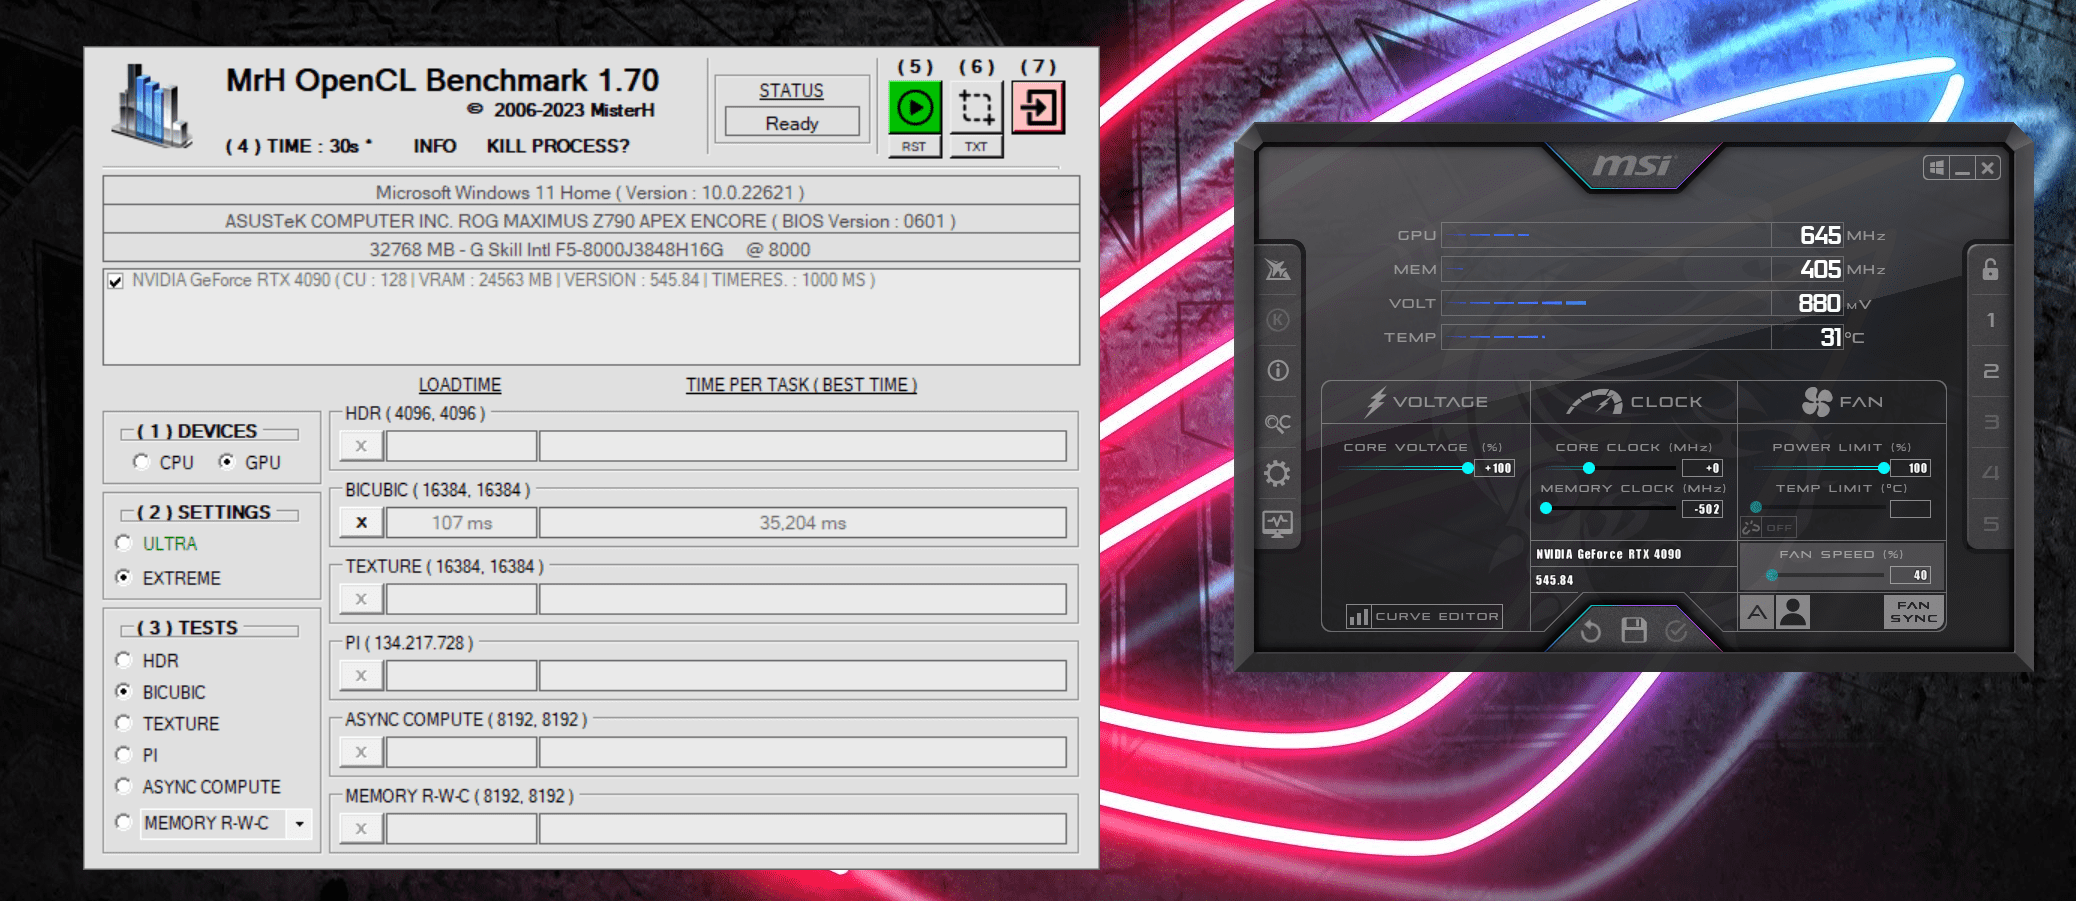The image size is (2076, 901).
Task: Select Afterburner profile 4
Action: point(1990,472)
